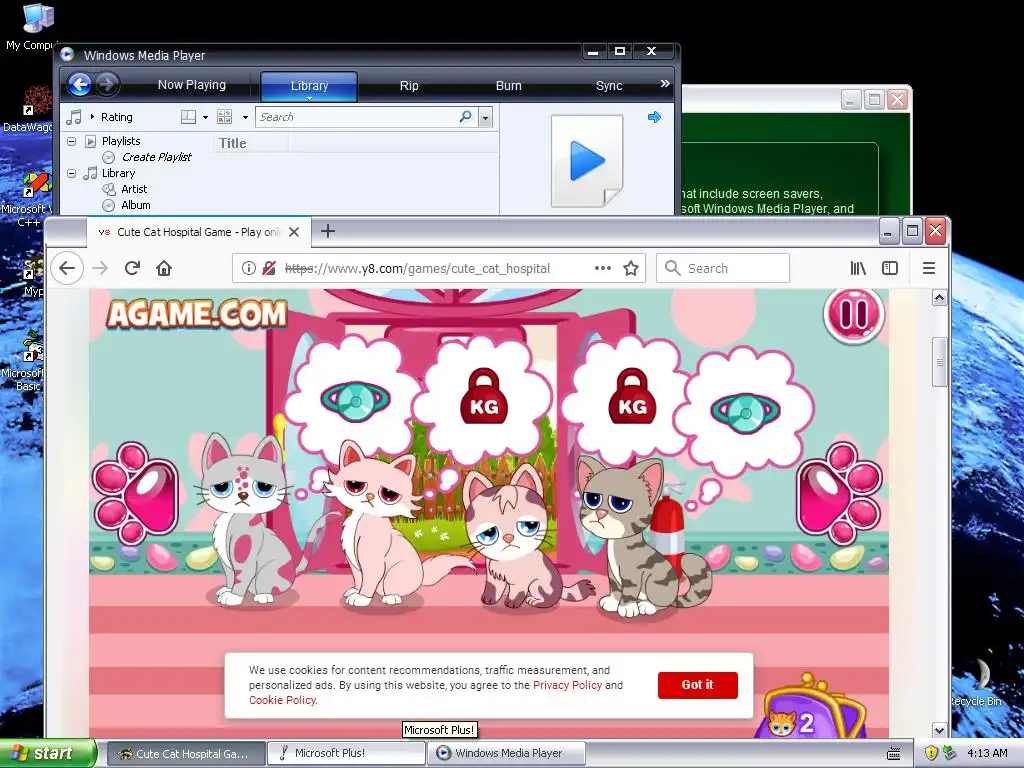The width and height of the screenshot is (1024, 768).
Task: Click the Firefox back button
Action: 67,268
